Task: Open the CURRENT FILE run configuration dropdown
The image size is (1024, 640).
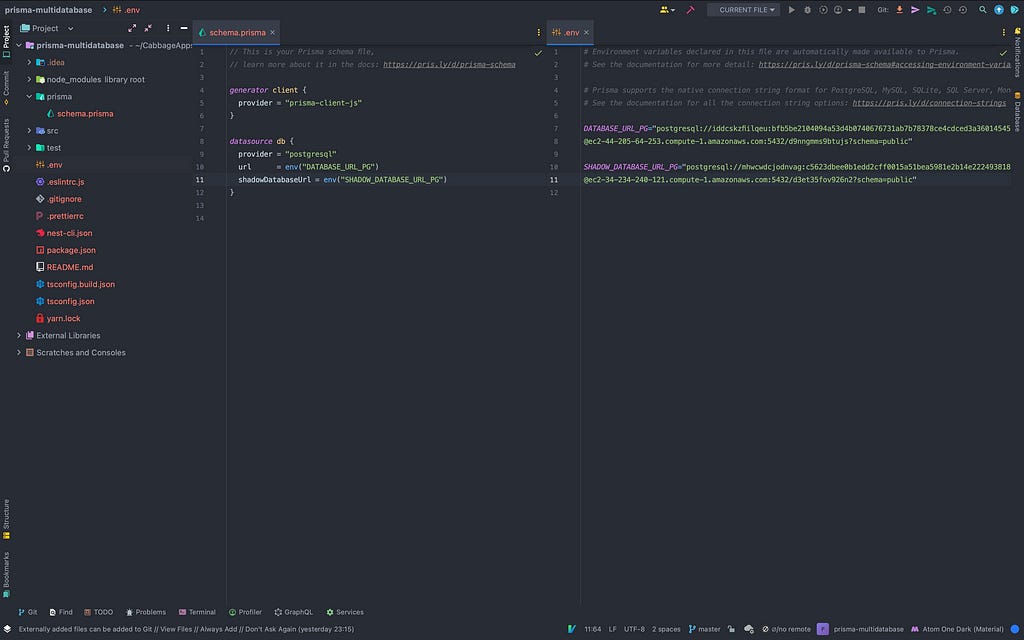Action: click(x=743, y=10)
